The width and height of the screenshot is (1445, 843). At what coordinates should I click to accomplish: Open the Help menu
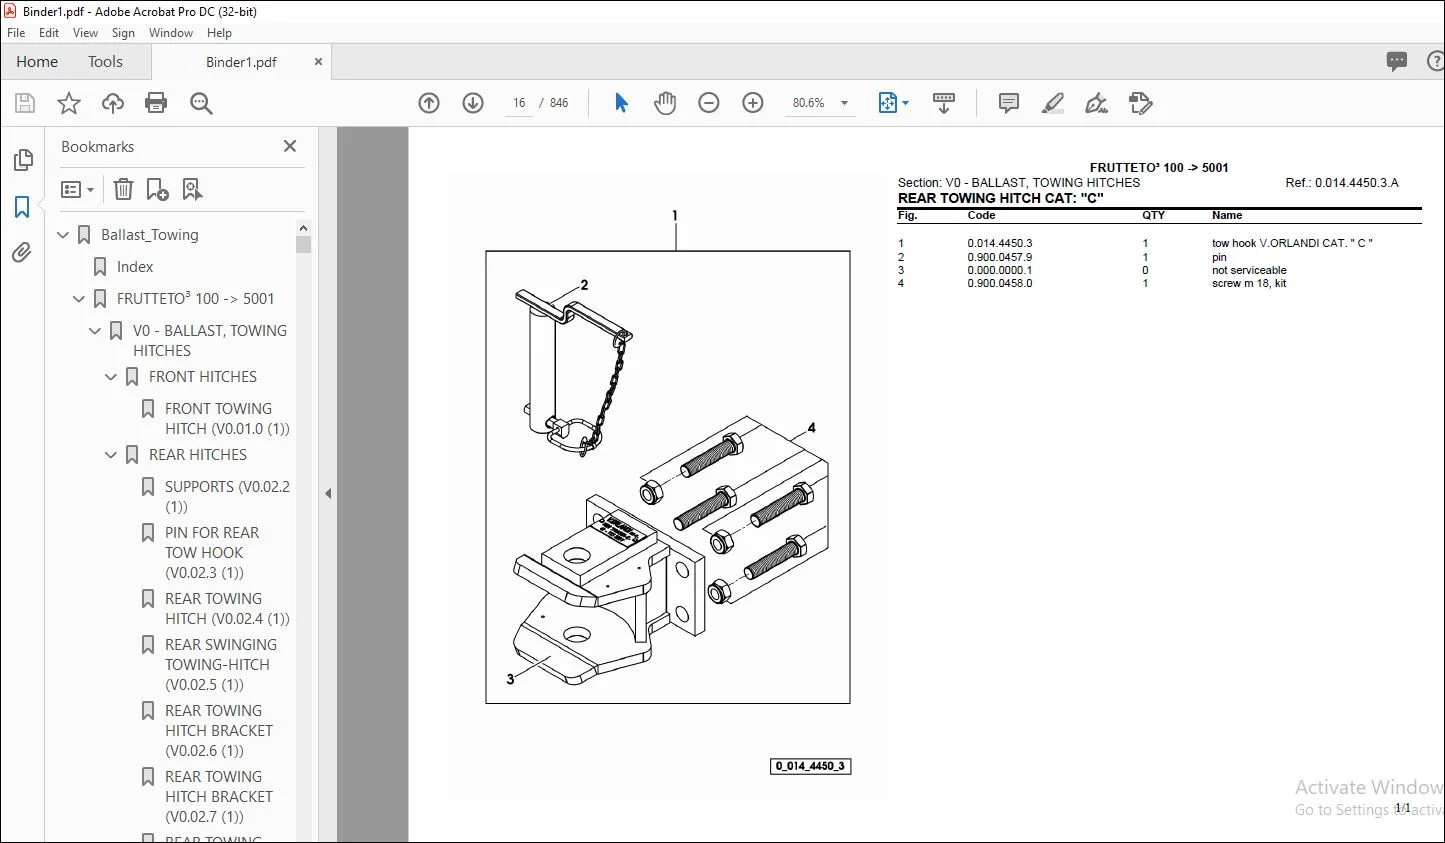click(x=219, y=33)
